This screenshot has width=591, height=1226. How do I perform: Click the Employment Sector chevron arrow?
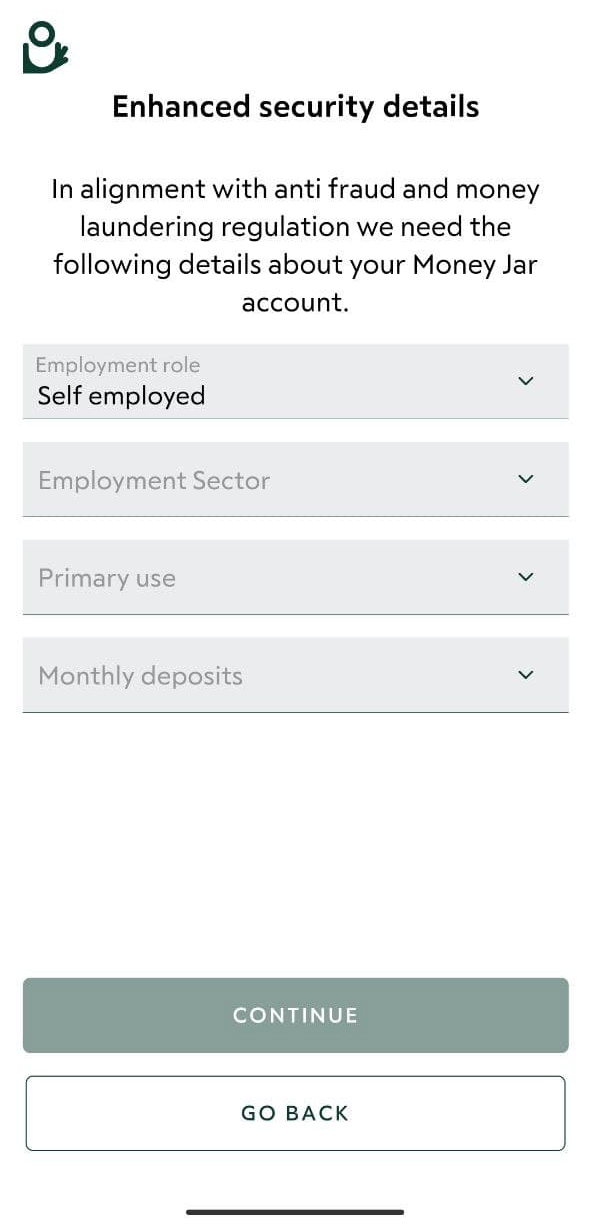point(526,479)
